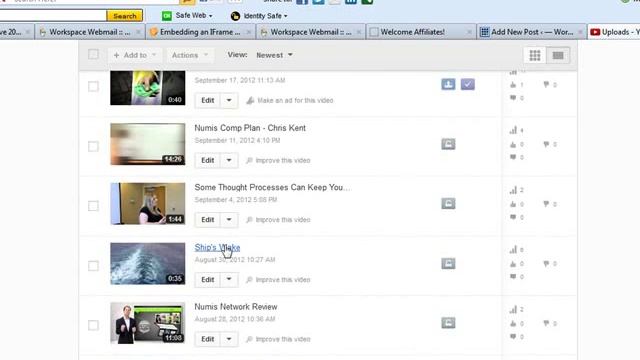Click privacy icon for Numis Network Review video
This screenshot has height=360, width=640.
tap(448, 323)
